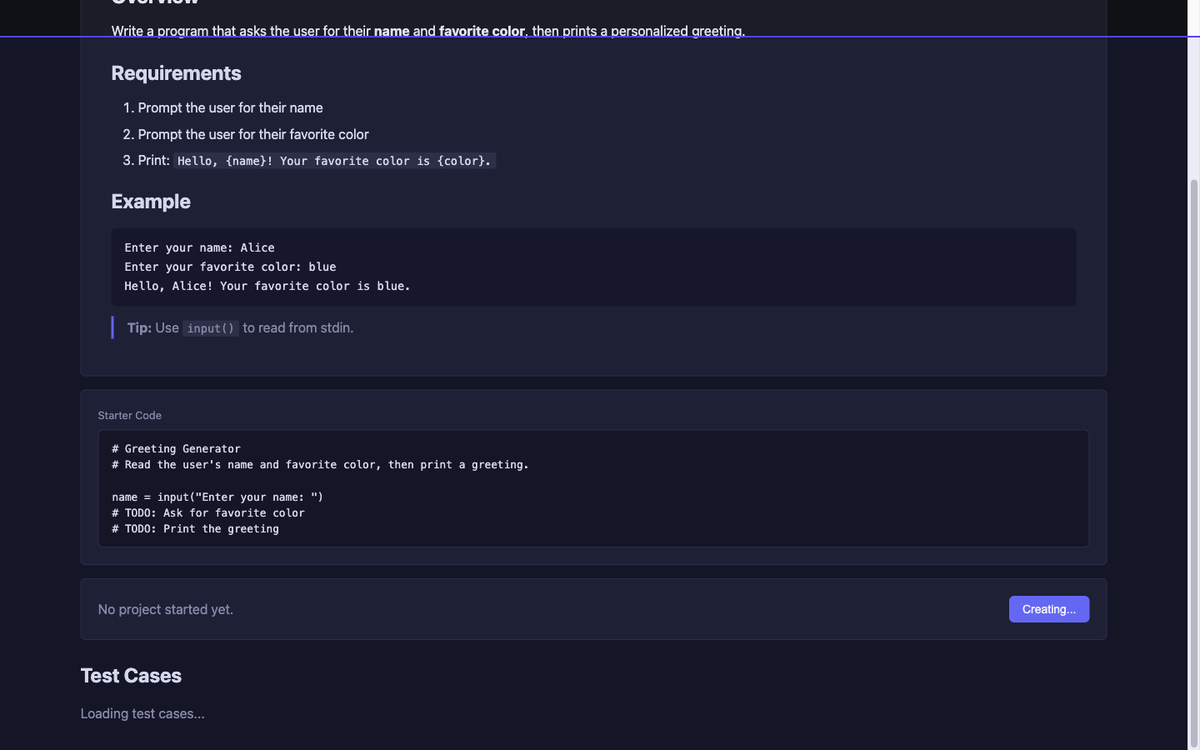Click the "Creating..." button
This screenshot has height=750, width=1200.
click(x=1048, y=609)
